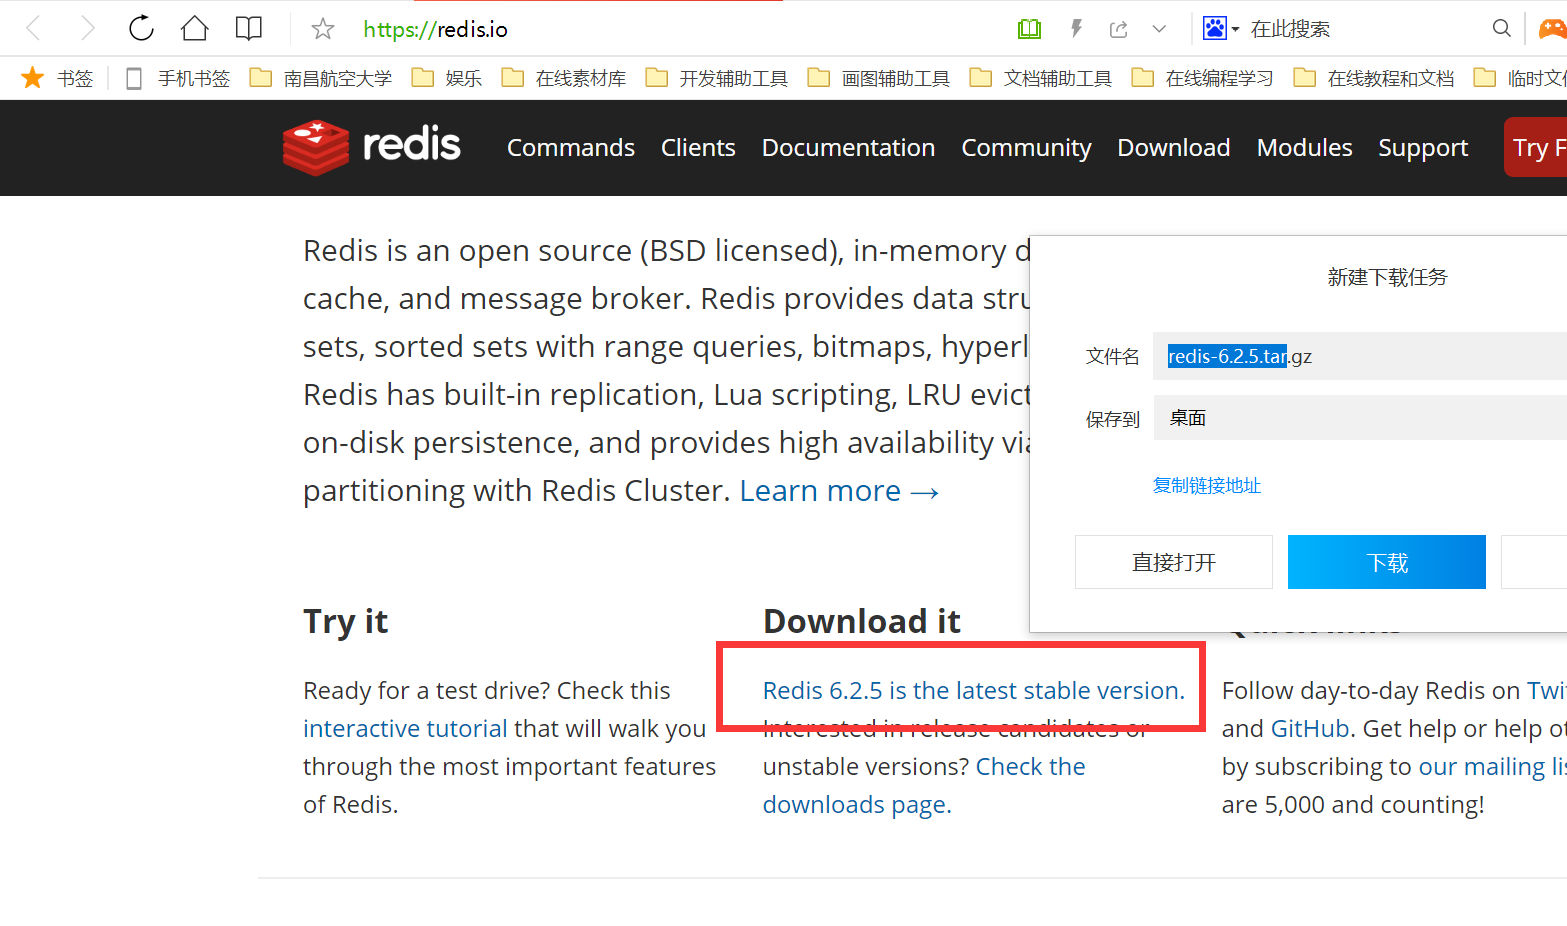Click the 新建下载任务 dialog title
The width and height of the screenshot is (1567, 926).
(x=1388, y=278)
